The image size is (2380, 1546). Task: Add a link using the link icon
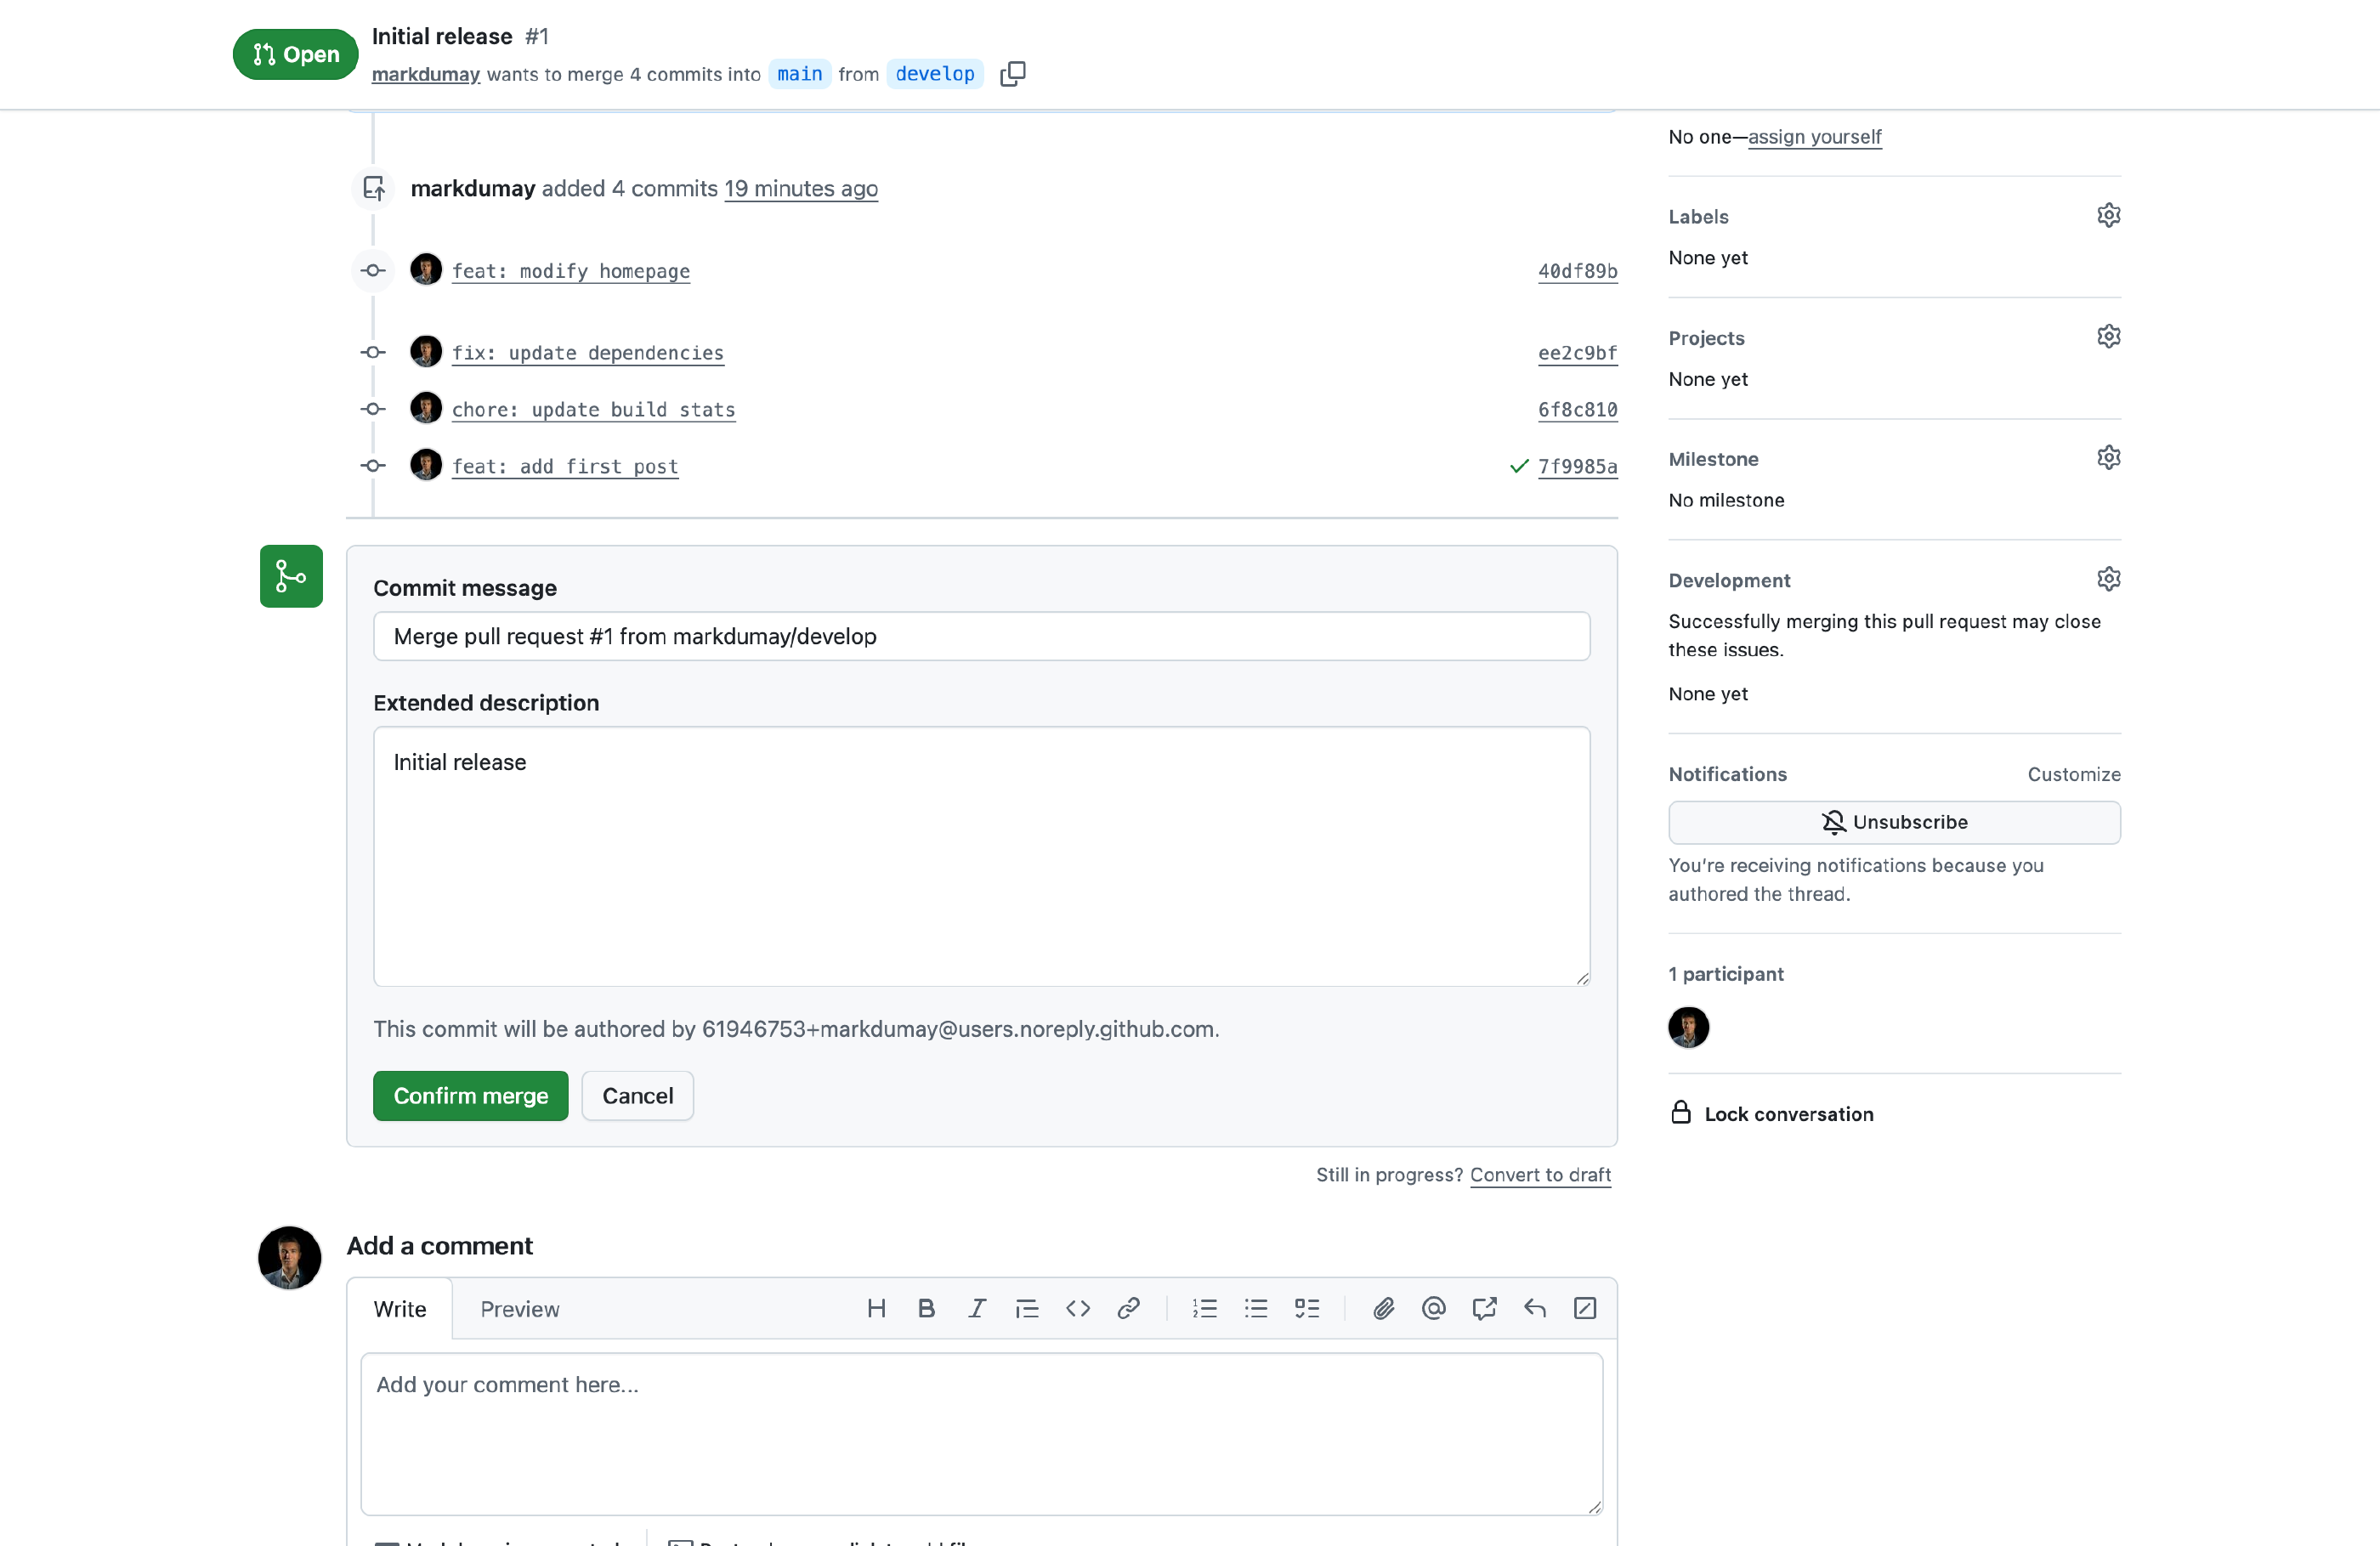[1128, 1308]
